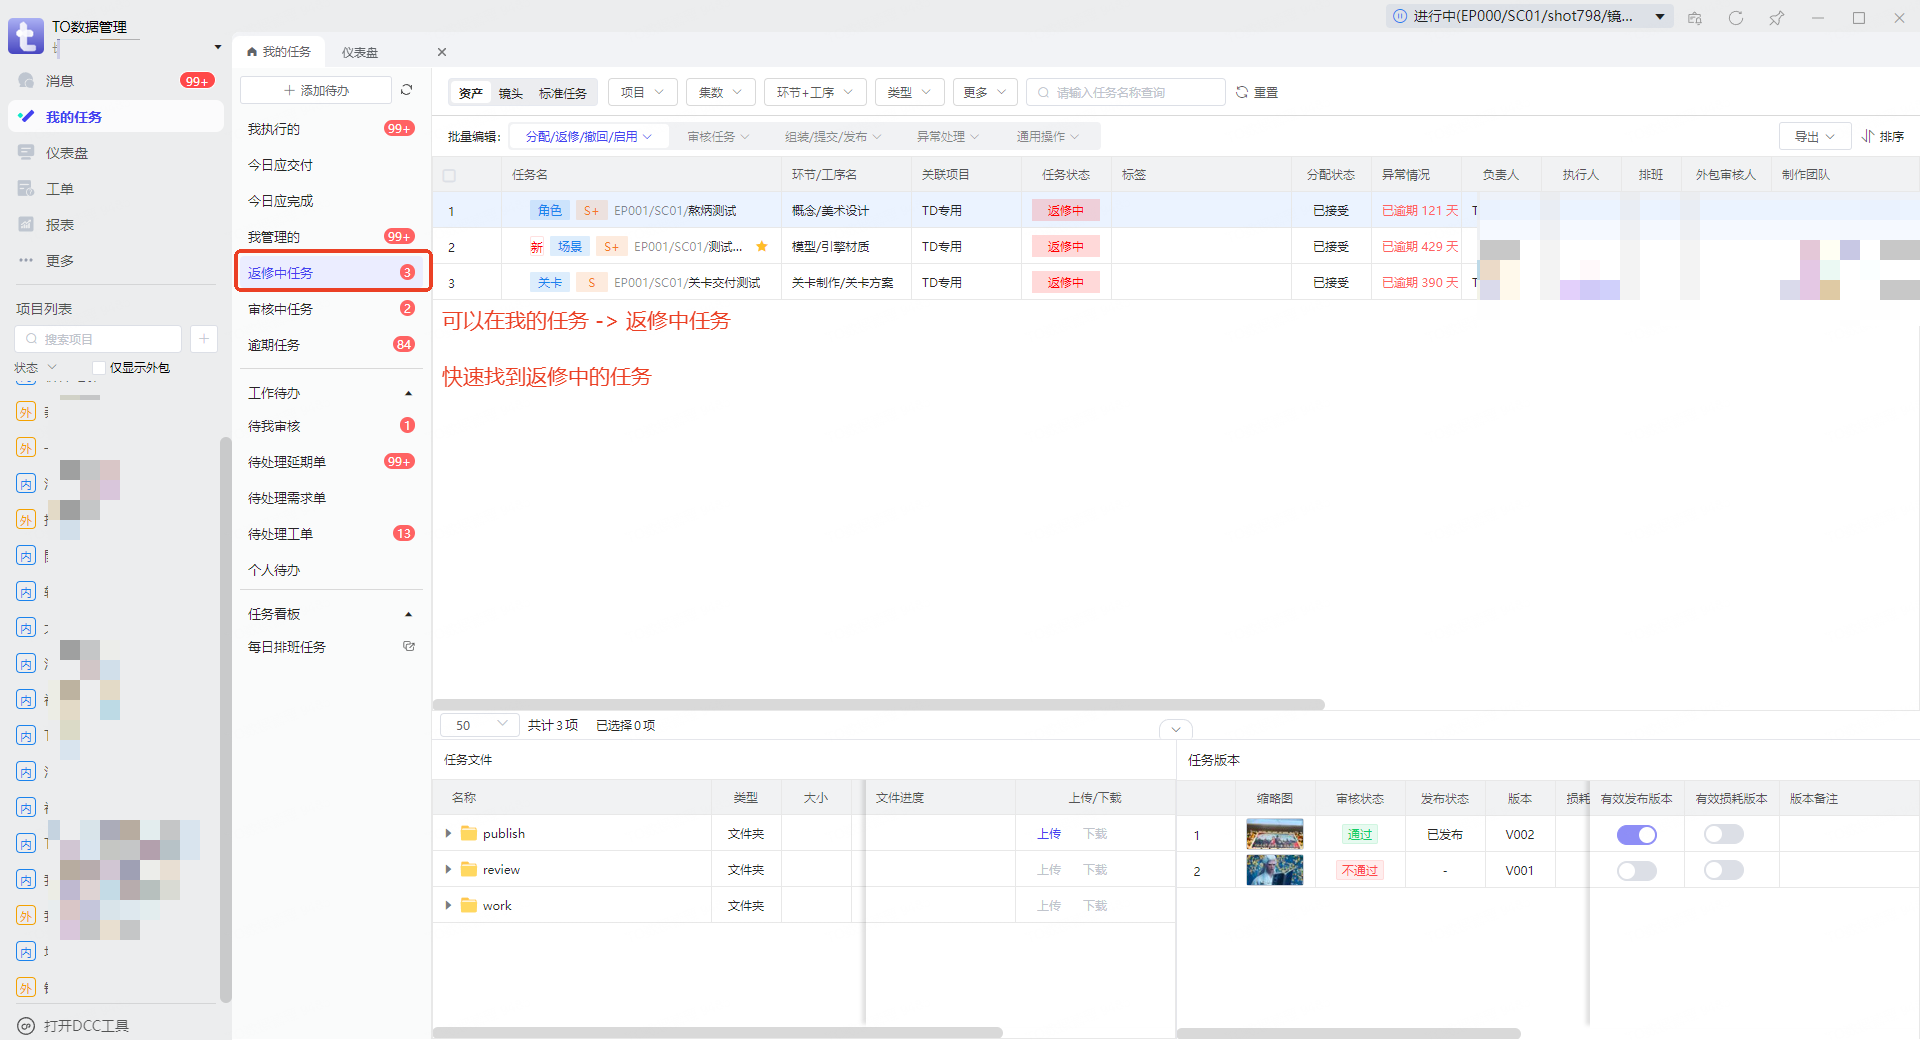This screenshot has height=1040, width=1920.
Task: Click the plus icon to add project
Action: (204, 339)
